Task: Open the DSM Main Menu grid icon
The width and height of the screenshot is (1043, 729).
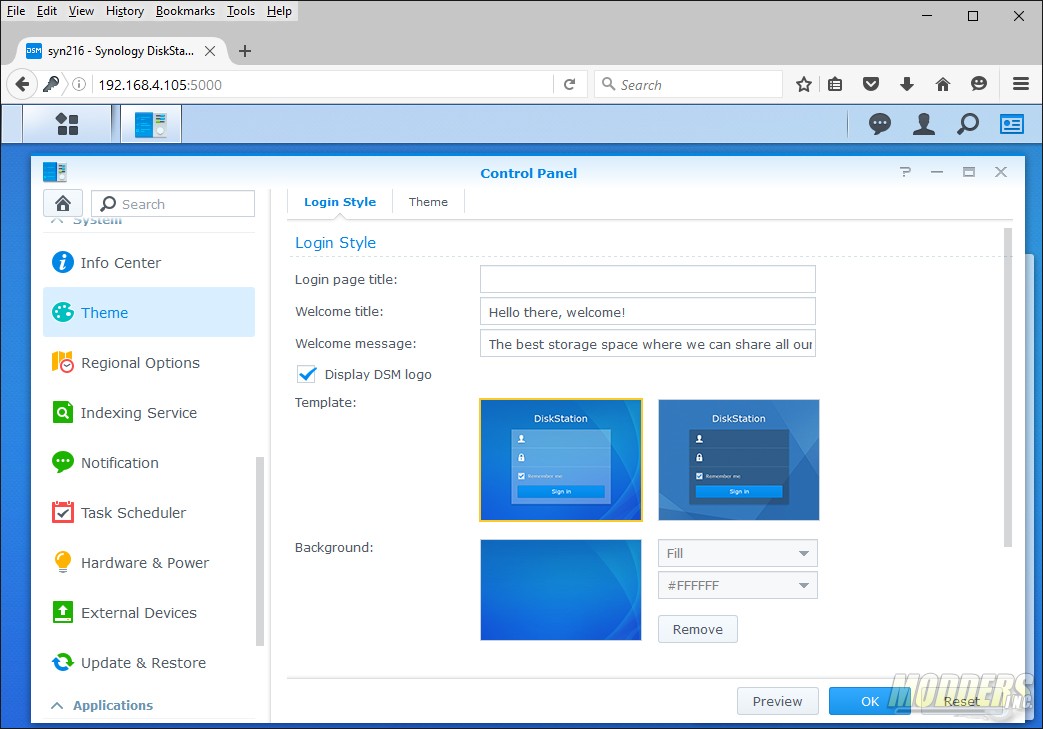Action: 67,124
